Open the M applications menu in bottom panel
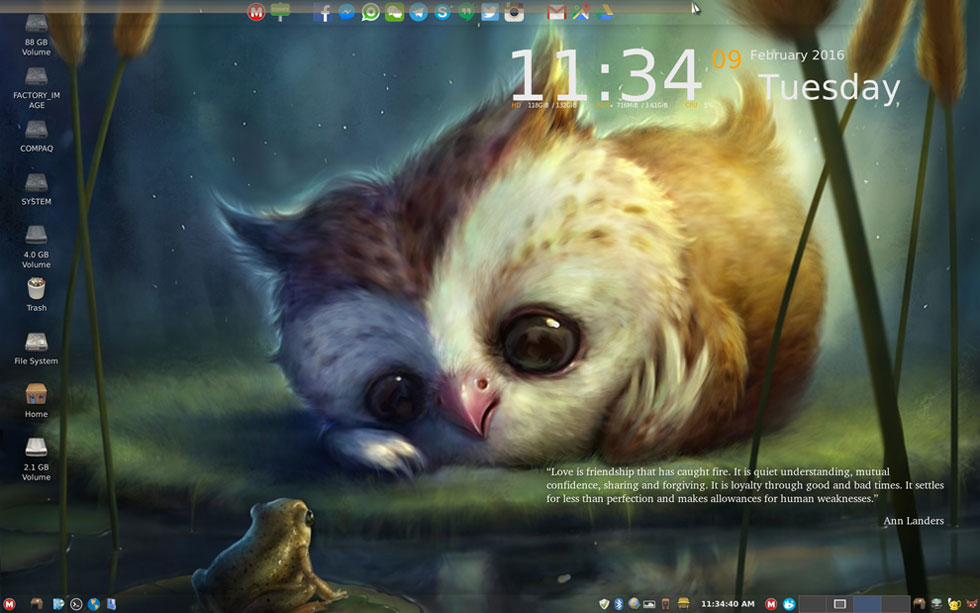This screenshot has width=980, height=613. click(9, 604)
